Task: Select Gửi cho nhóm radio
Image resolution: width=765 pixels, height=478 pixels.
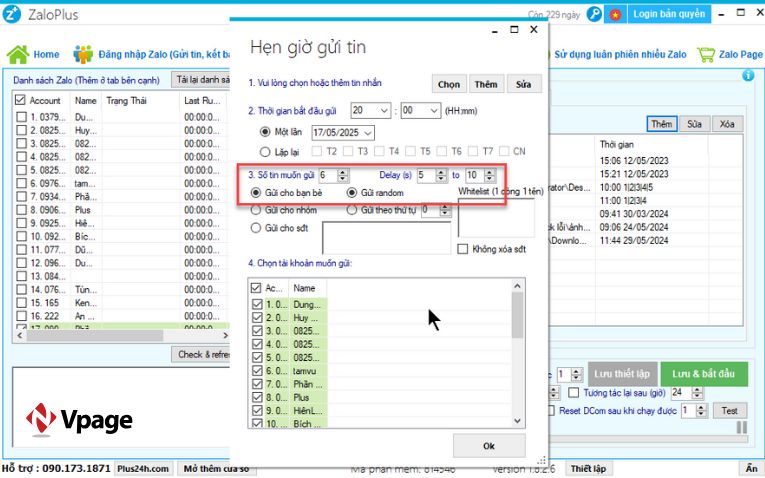Action: pyautogui.click(x=256, y=210)
